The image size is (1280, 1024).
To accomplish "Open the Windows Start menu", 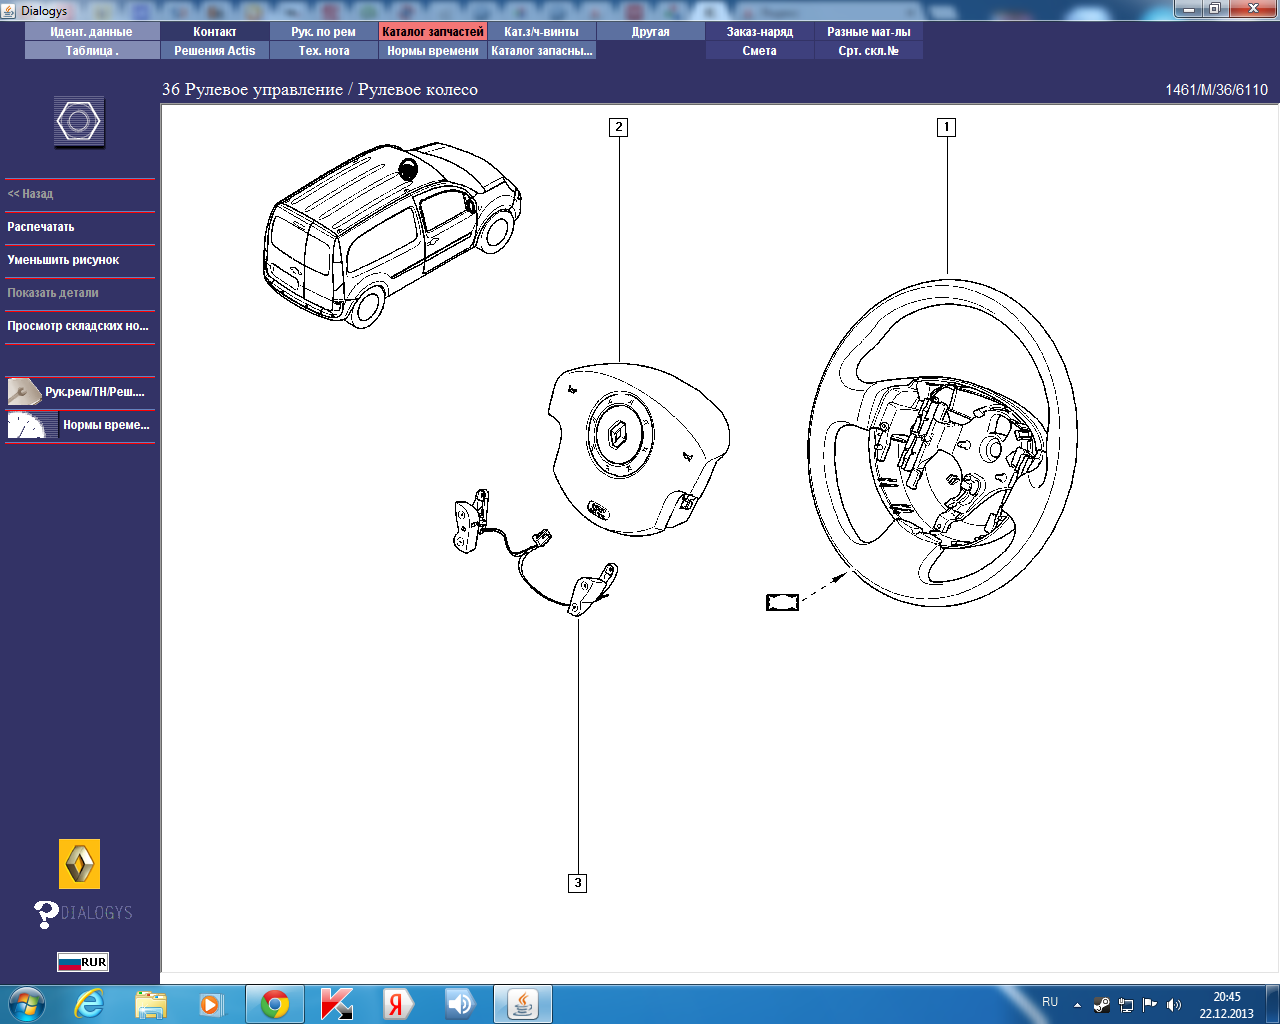I will 27,1004.
